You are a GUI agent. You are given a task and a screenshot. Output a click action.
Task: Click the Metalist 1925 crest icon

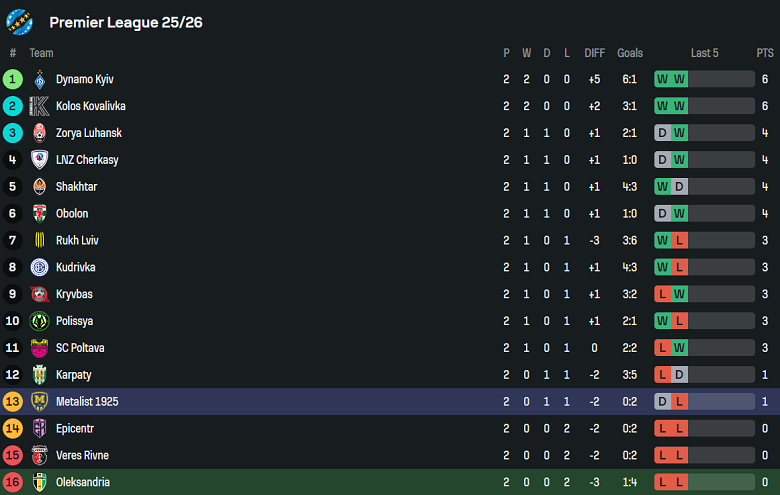click(x=40, y=401)
